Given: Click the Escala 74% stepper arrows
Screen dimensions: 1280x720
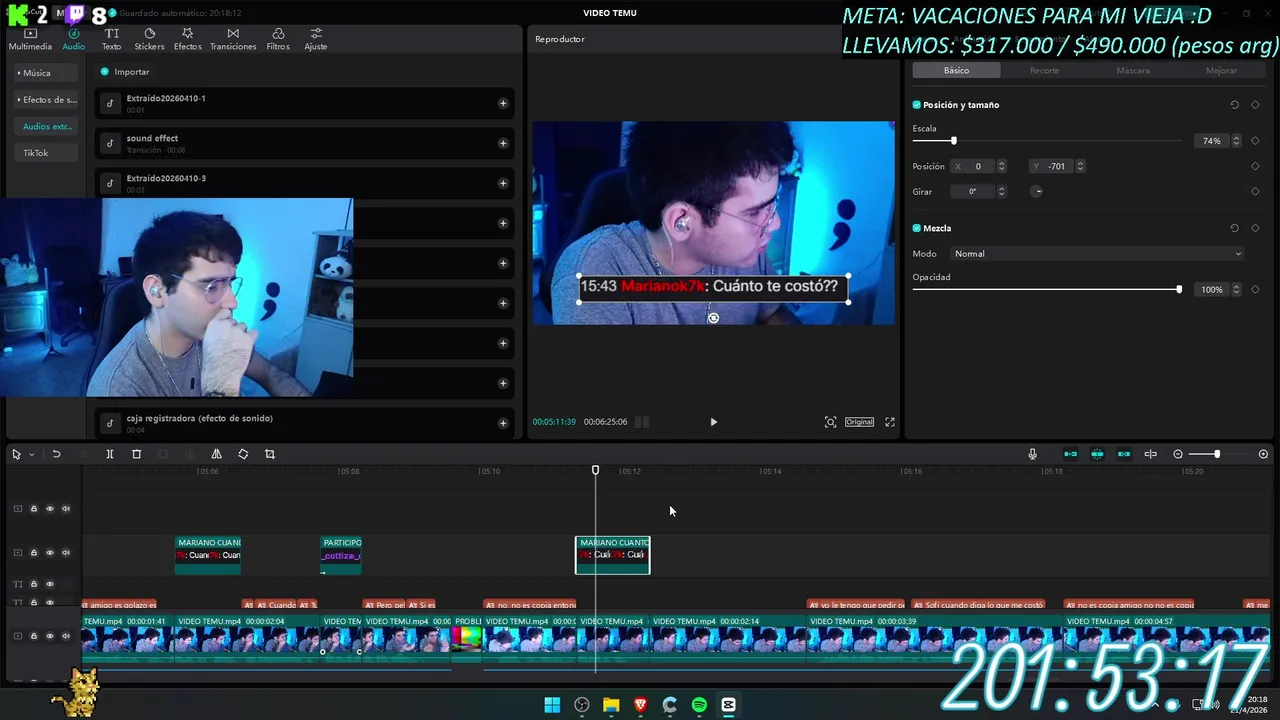Looking at the screenshot, I should pos(1236,141).
